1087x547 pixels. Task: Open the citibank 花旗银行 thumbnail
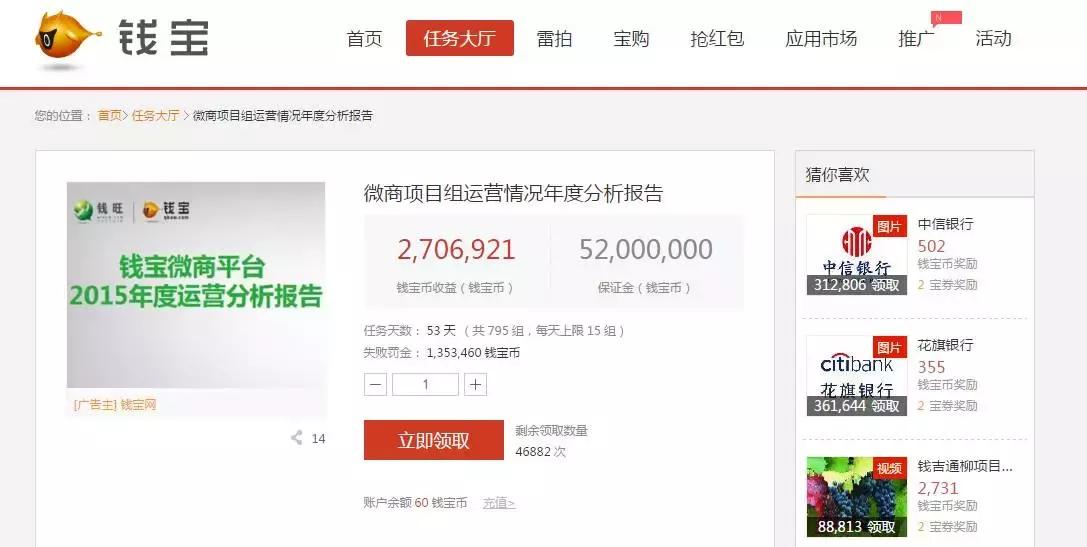857,376
